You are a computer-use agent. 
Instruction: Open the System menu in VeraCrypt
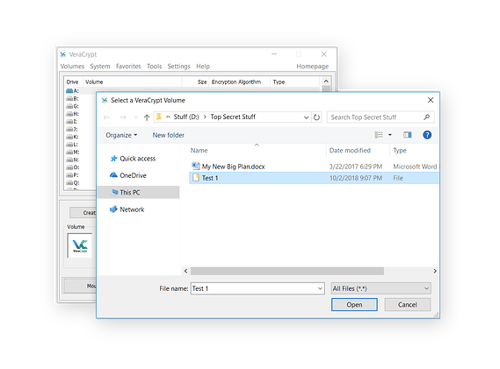[100, 66]
